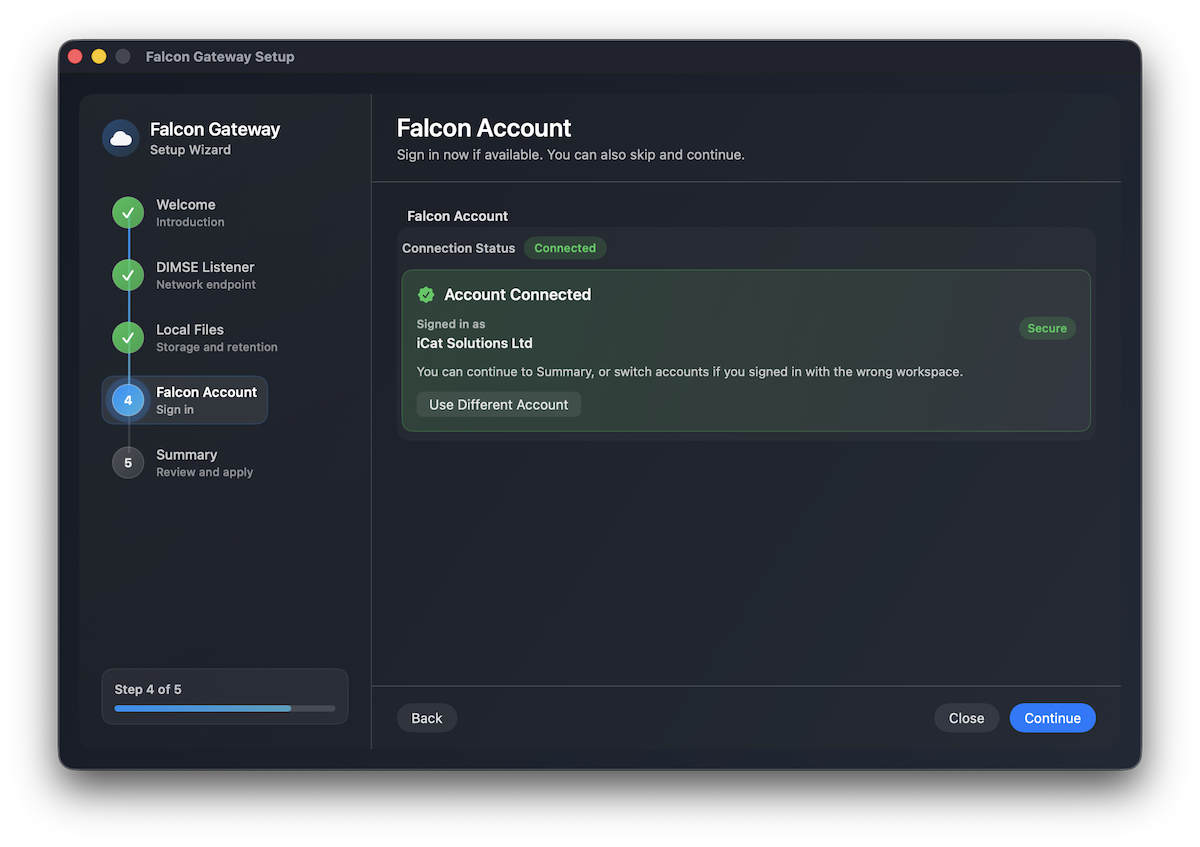The height and width of the screenshot is (847, 1200).
Task: Click the Step 4 of 5 progress bar
Action: [x=224, y=708]
